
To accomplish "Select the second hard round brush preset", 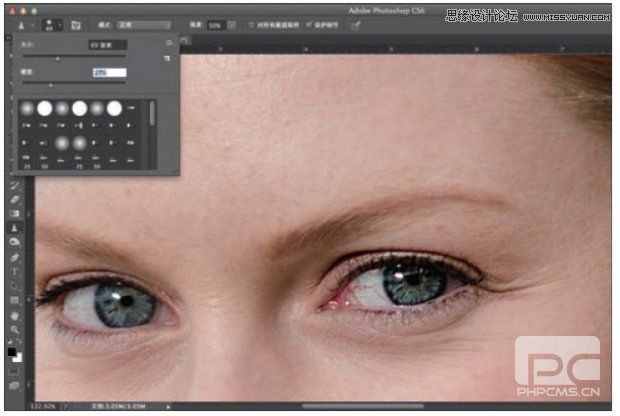I will coord(79,108).
